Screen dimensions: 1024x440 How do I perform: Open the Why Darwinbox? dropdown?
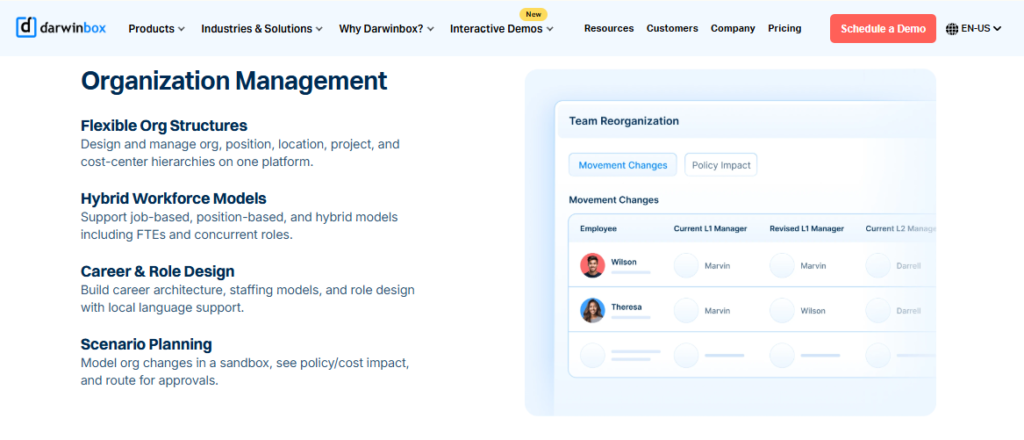point(387,29)
